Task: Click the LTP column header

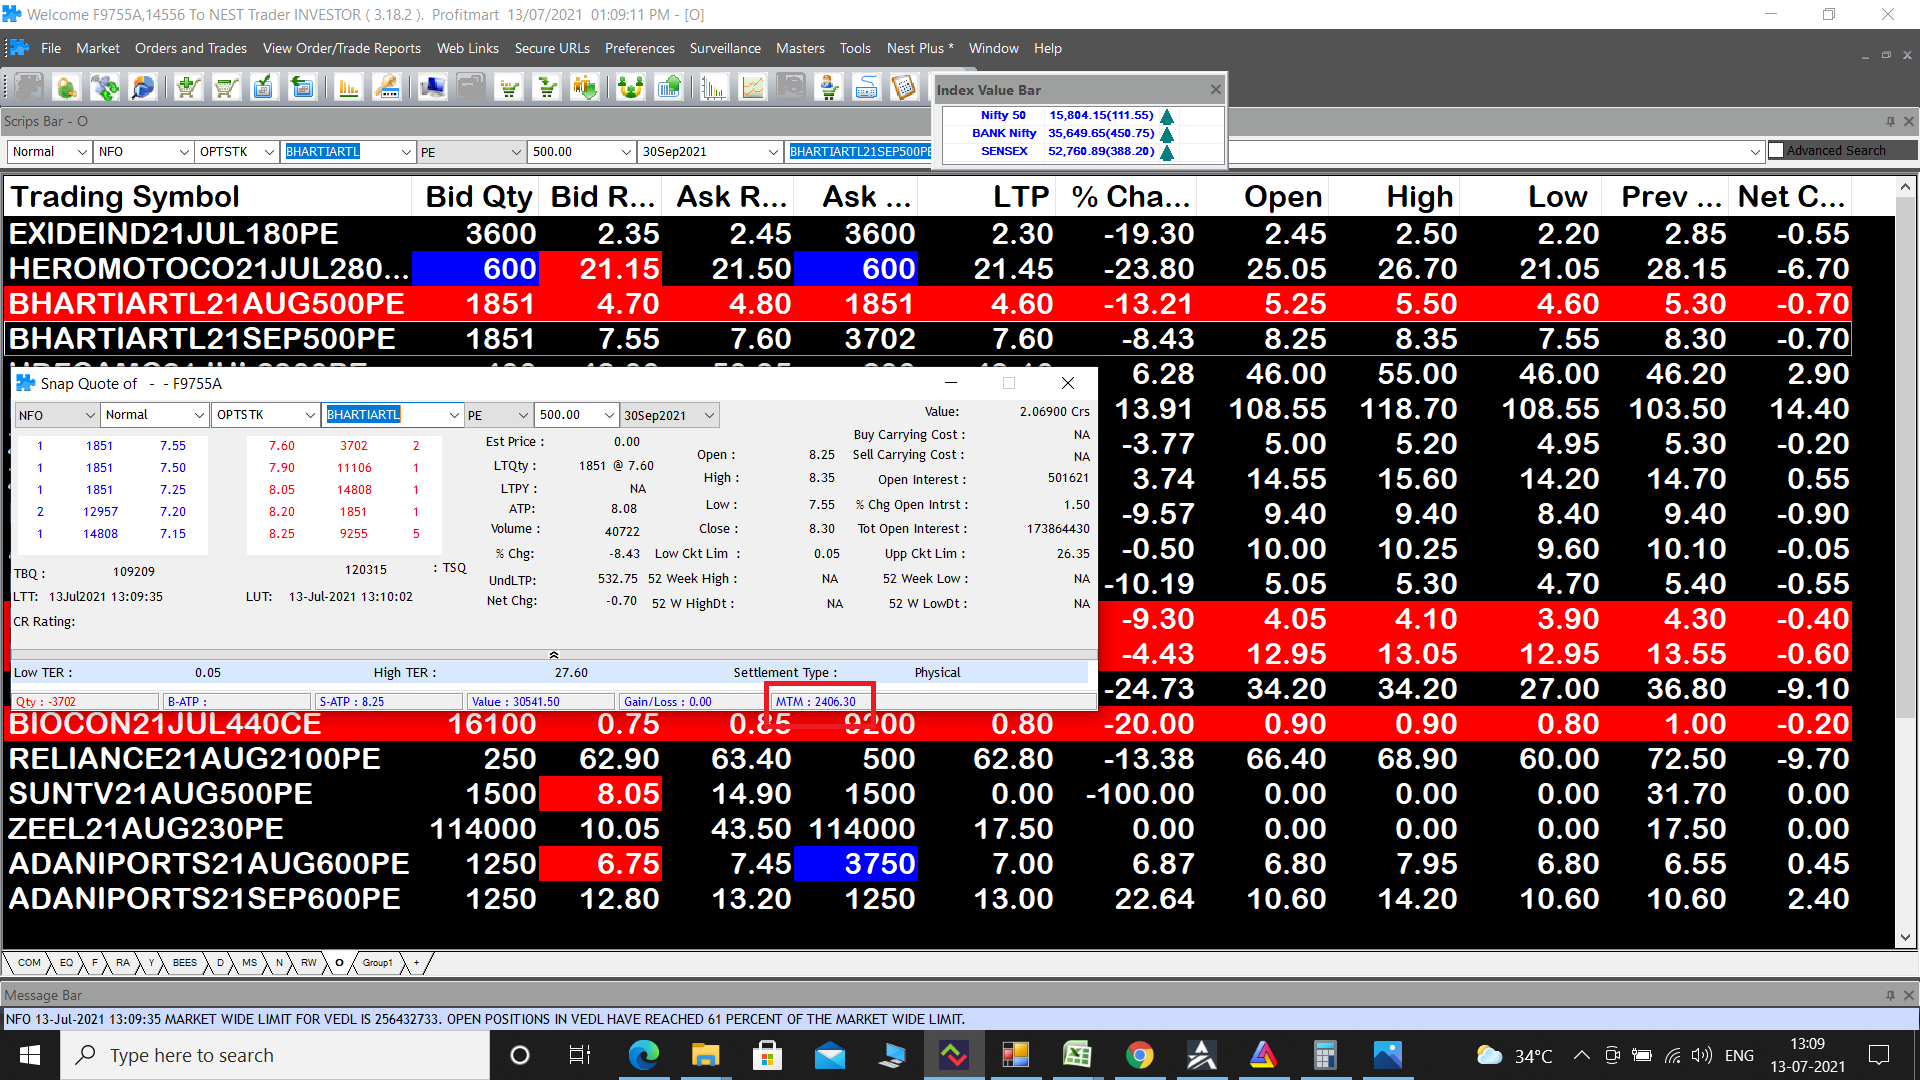Action: pos(986,197)
